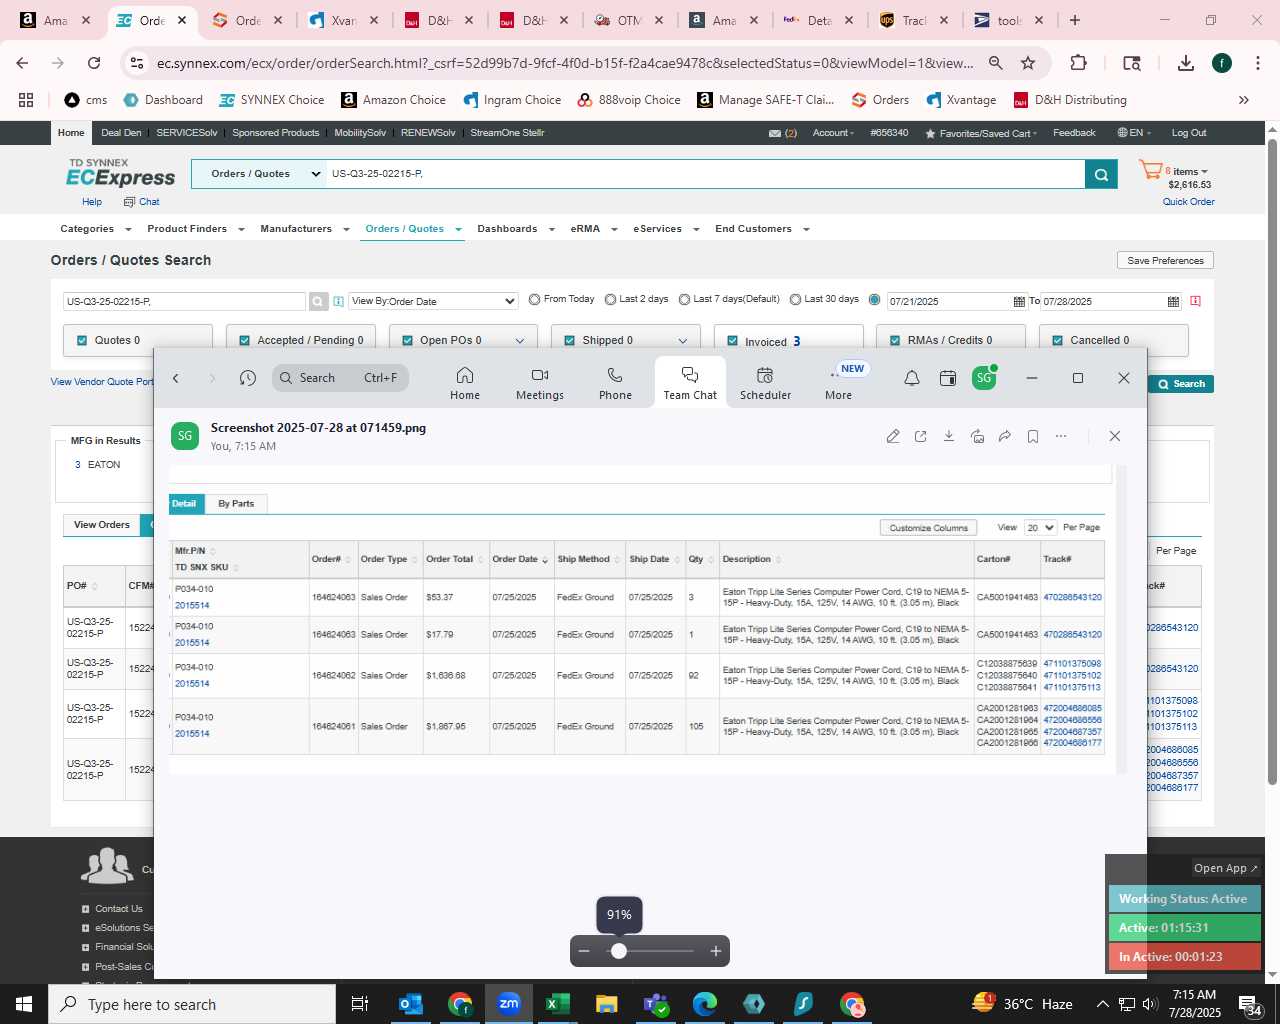The width and height of the screenshot is (1280, 1024).
Task: Click the Open App button in tracker
Action: 1225,868
